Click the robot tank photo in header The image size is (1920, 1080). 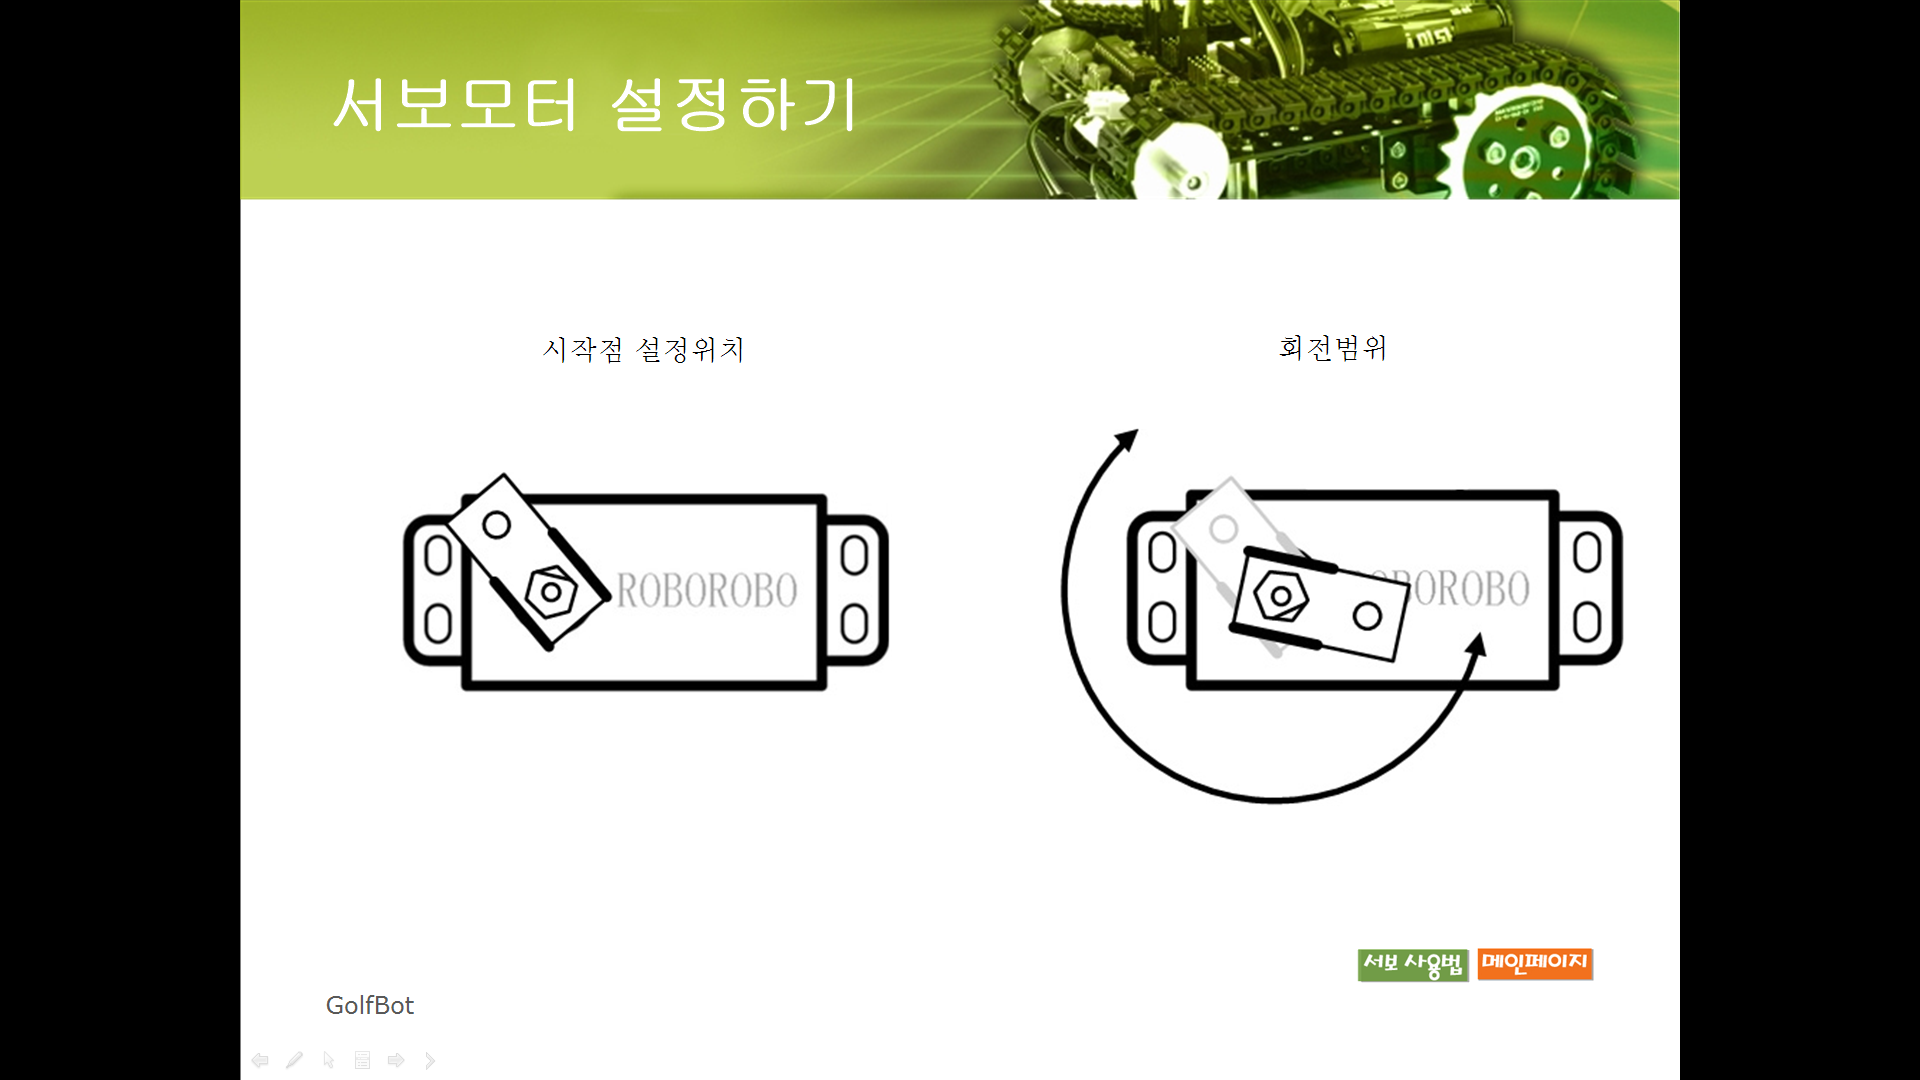click(x=1330, y=100)
